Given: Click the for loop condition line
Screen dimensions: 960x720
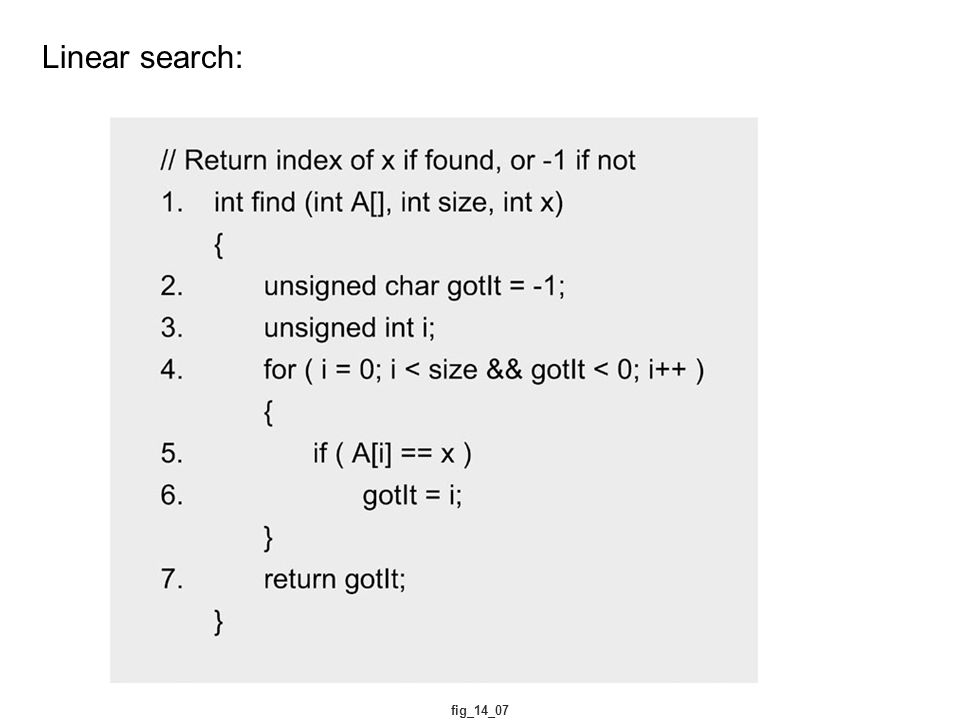Looking at the screenshot, I should (484, 370).
